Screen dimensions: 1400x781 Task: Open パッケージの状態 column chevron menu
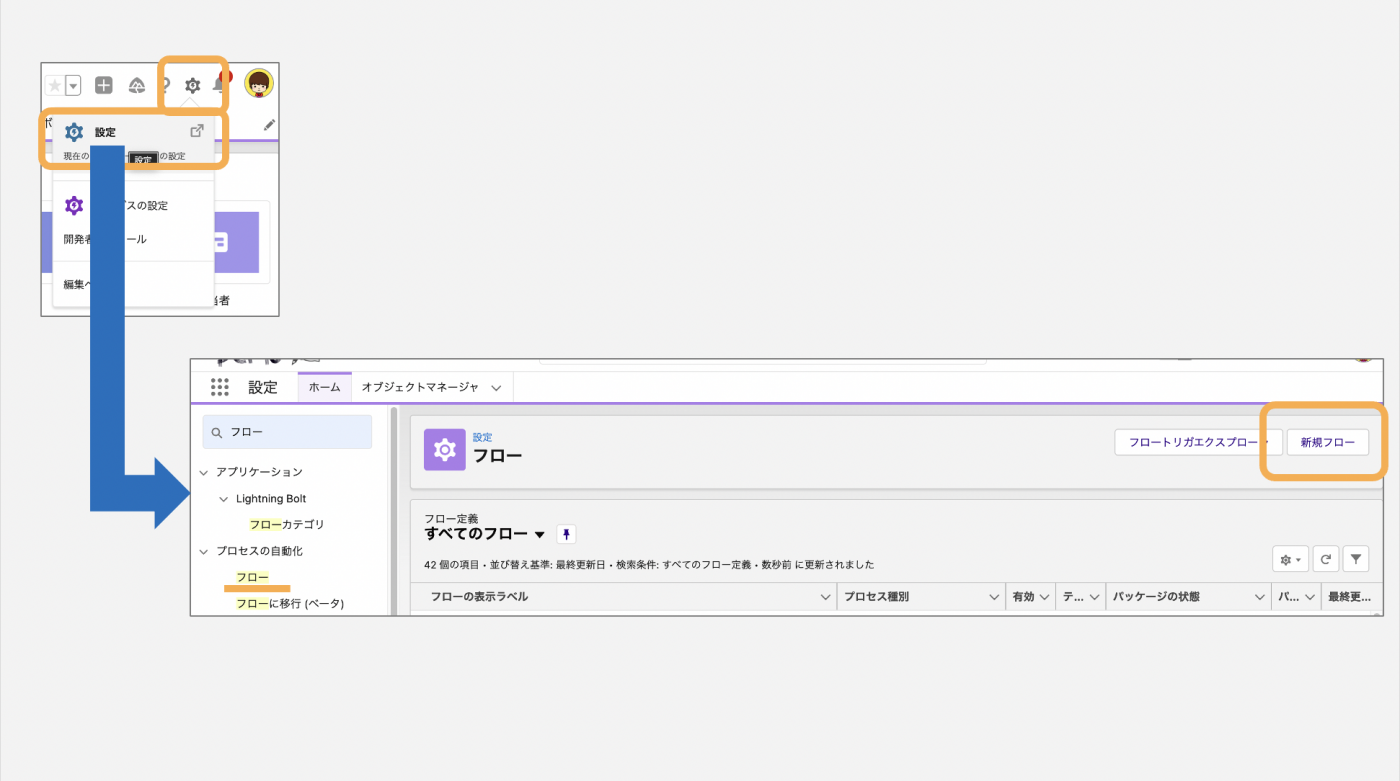tap(1260, 597)
